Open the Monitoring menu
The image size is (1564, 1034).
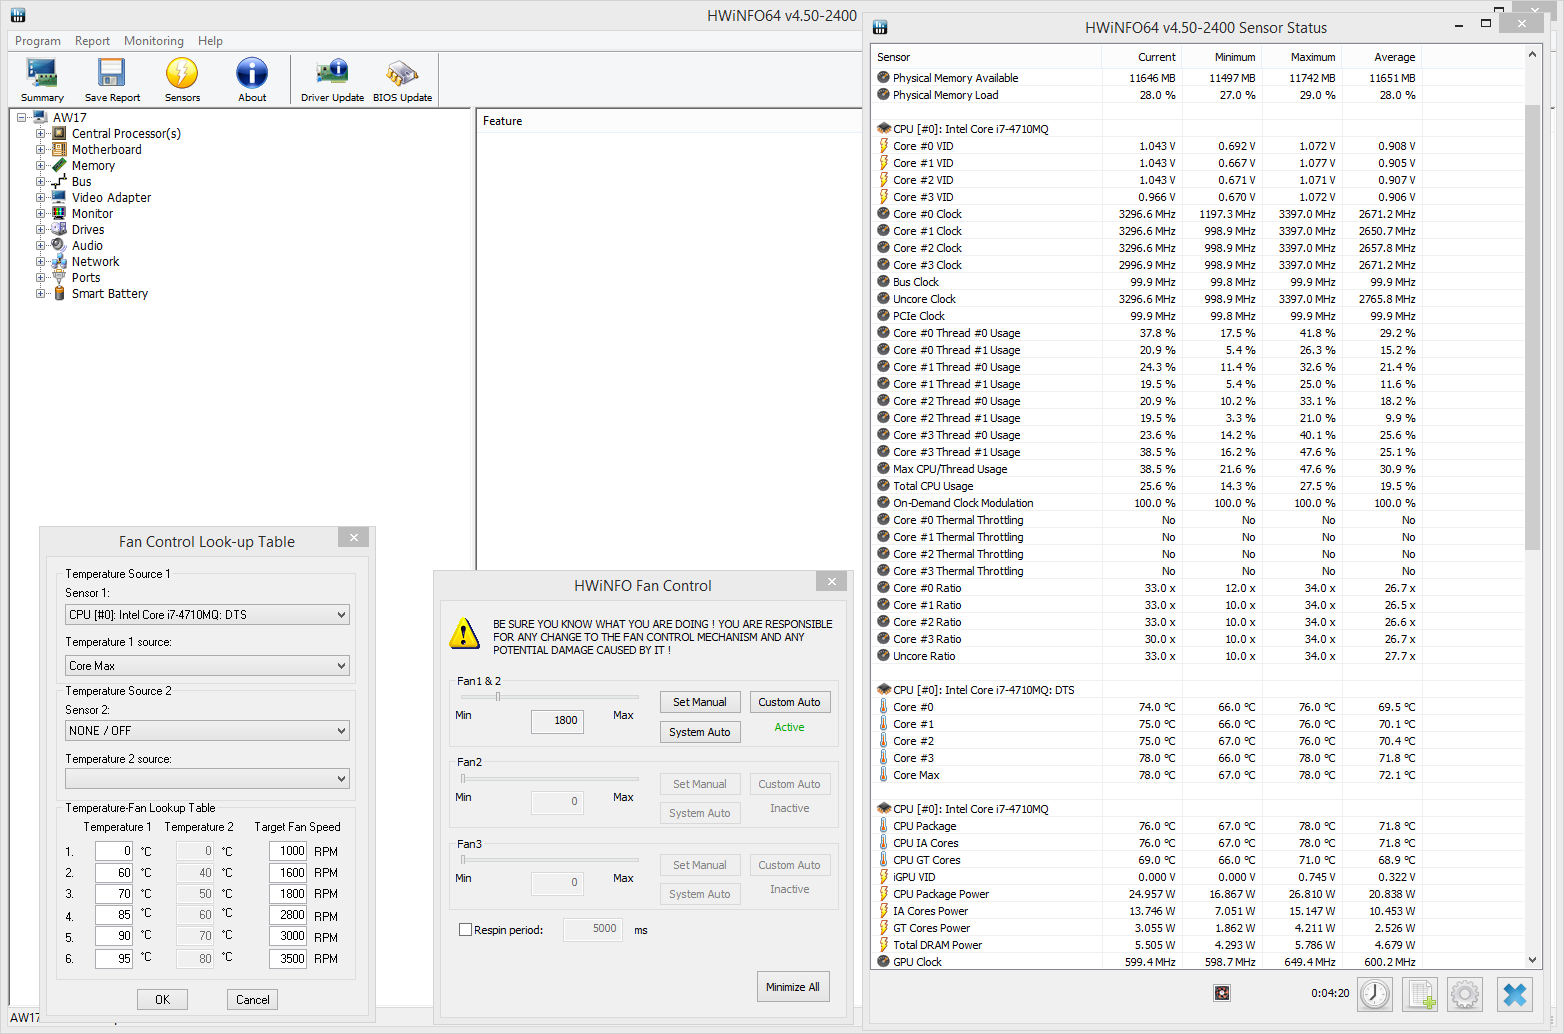point(154,41)
